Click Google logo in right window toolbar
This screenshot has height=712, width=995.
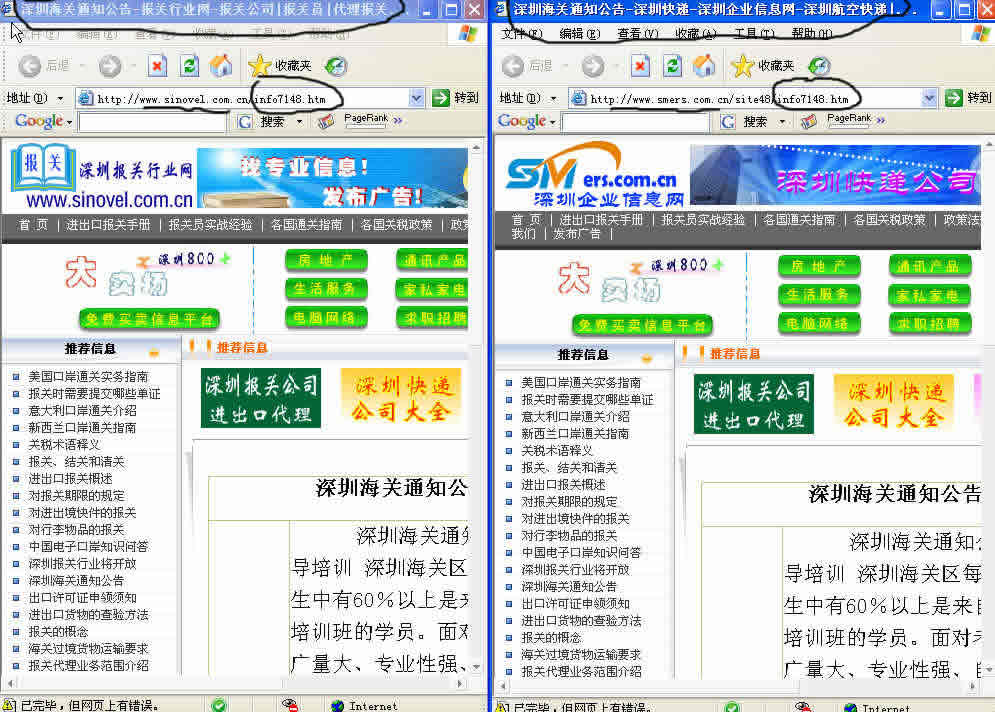(x=522, y=121)
